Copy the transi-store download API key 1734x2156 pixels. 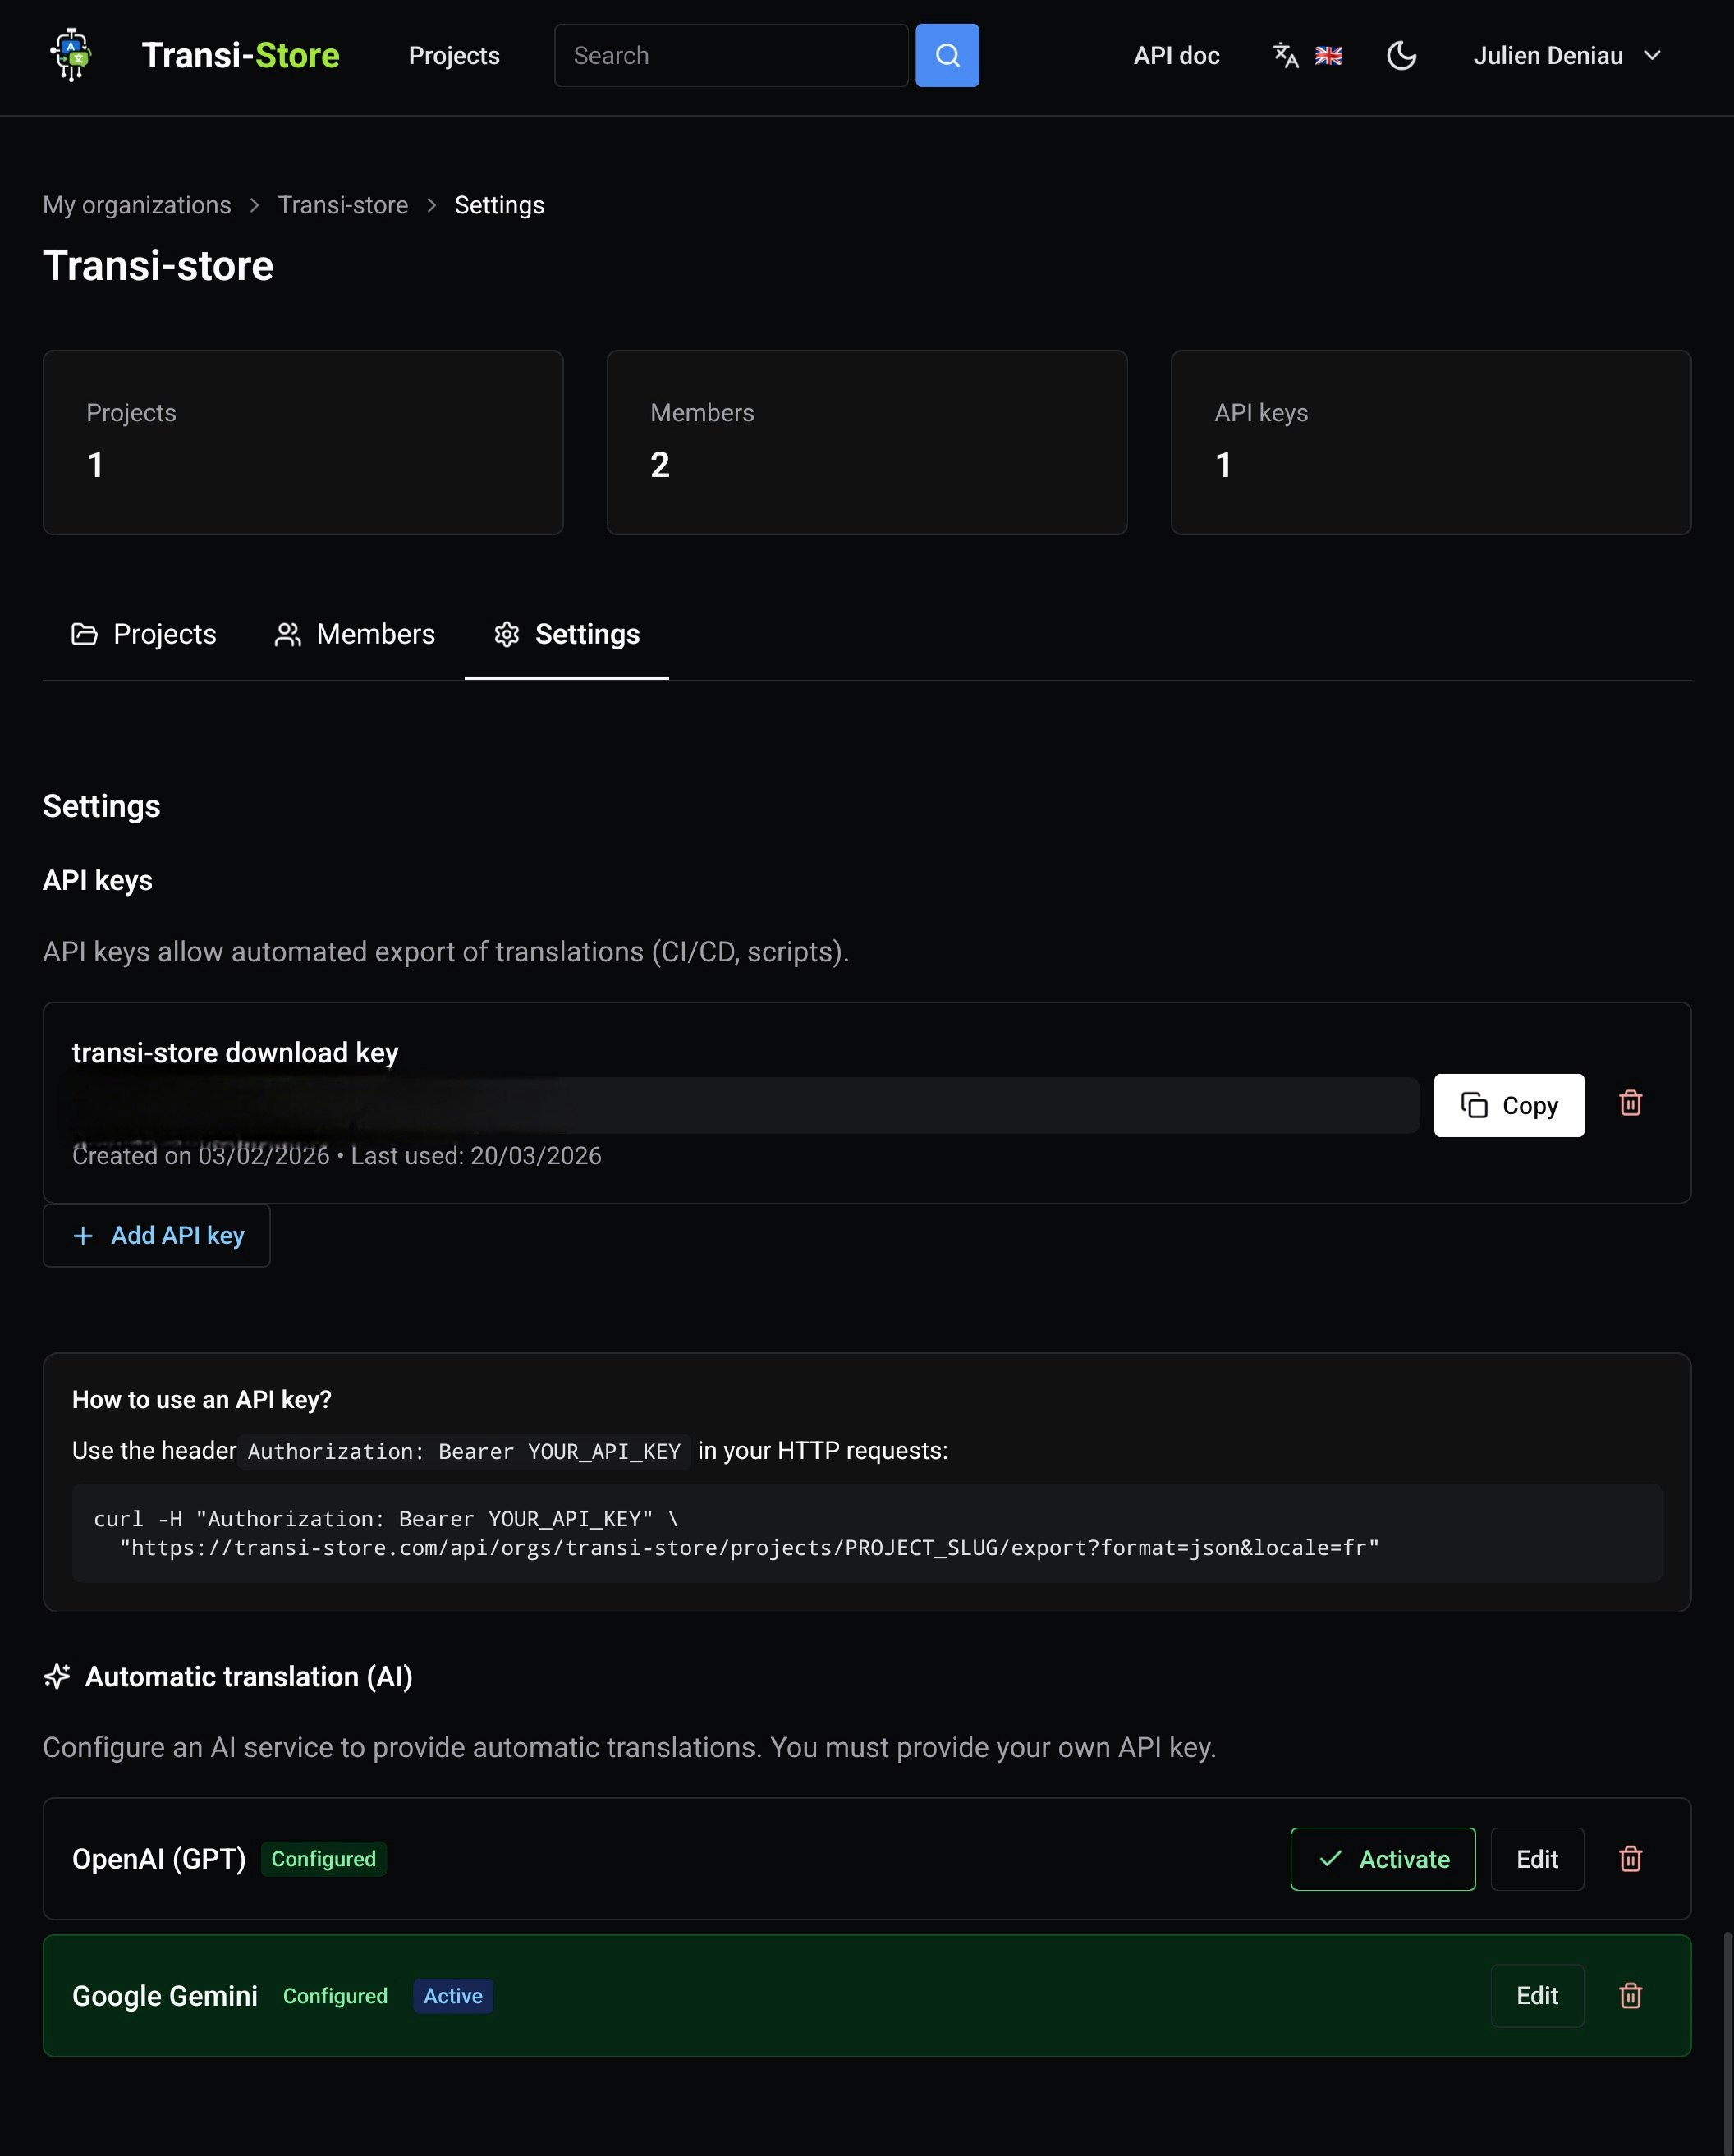[1508, 1105]
